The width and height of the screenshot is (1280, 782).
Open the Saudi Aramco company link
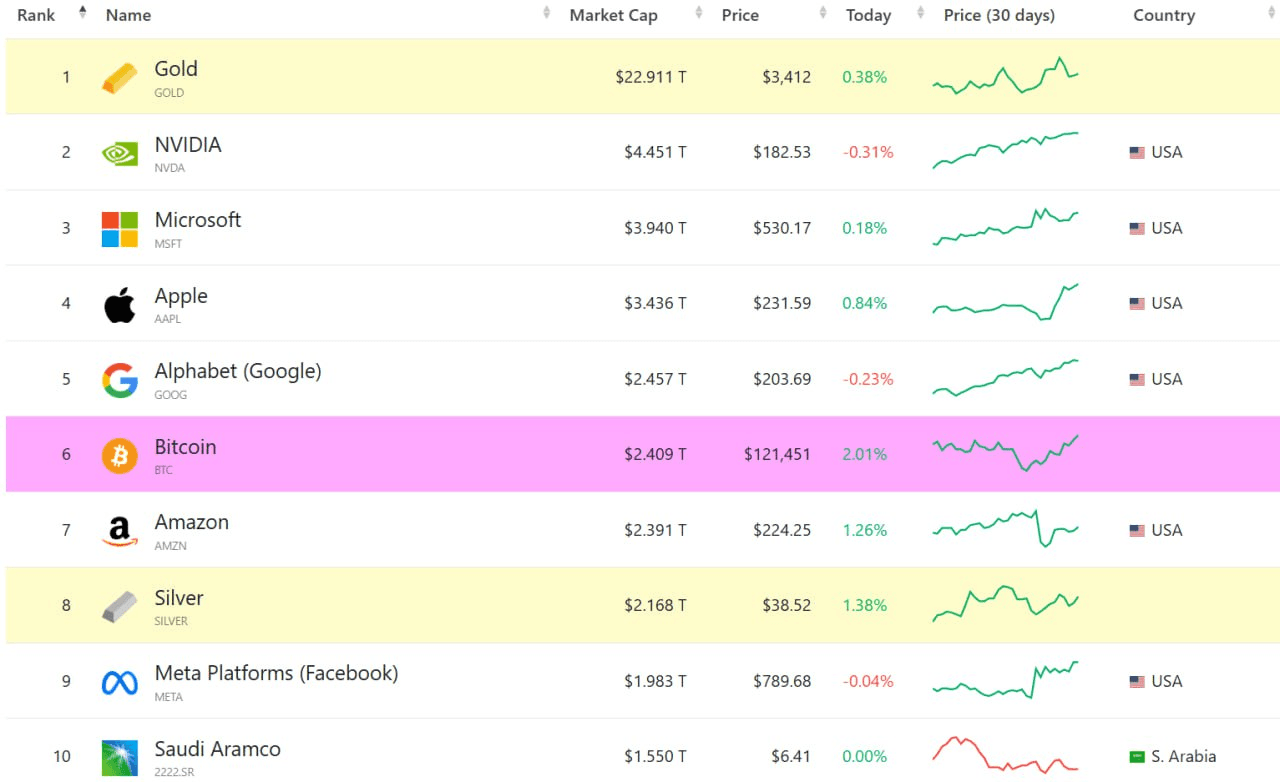(x=217, y=749)
